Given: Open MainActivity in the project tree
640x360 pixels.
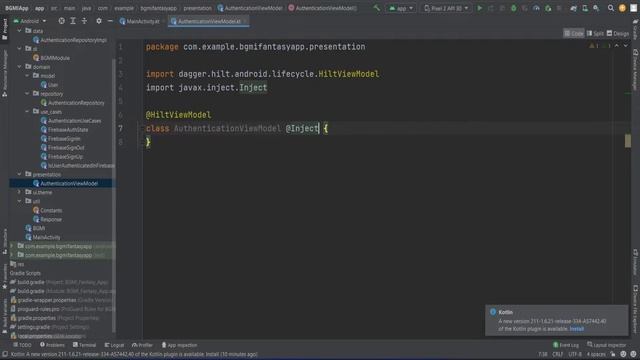Looking at the screenshot, I should click(x=43, y=237).
